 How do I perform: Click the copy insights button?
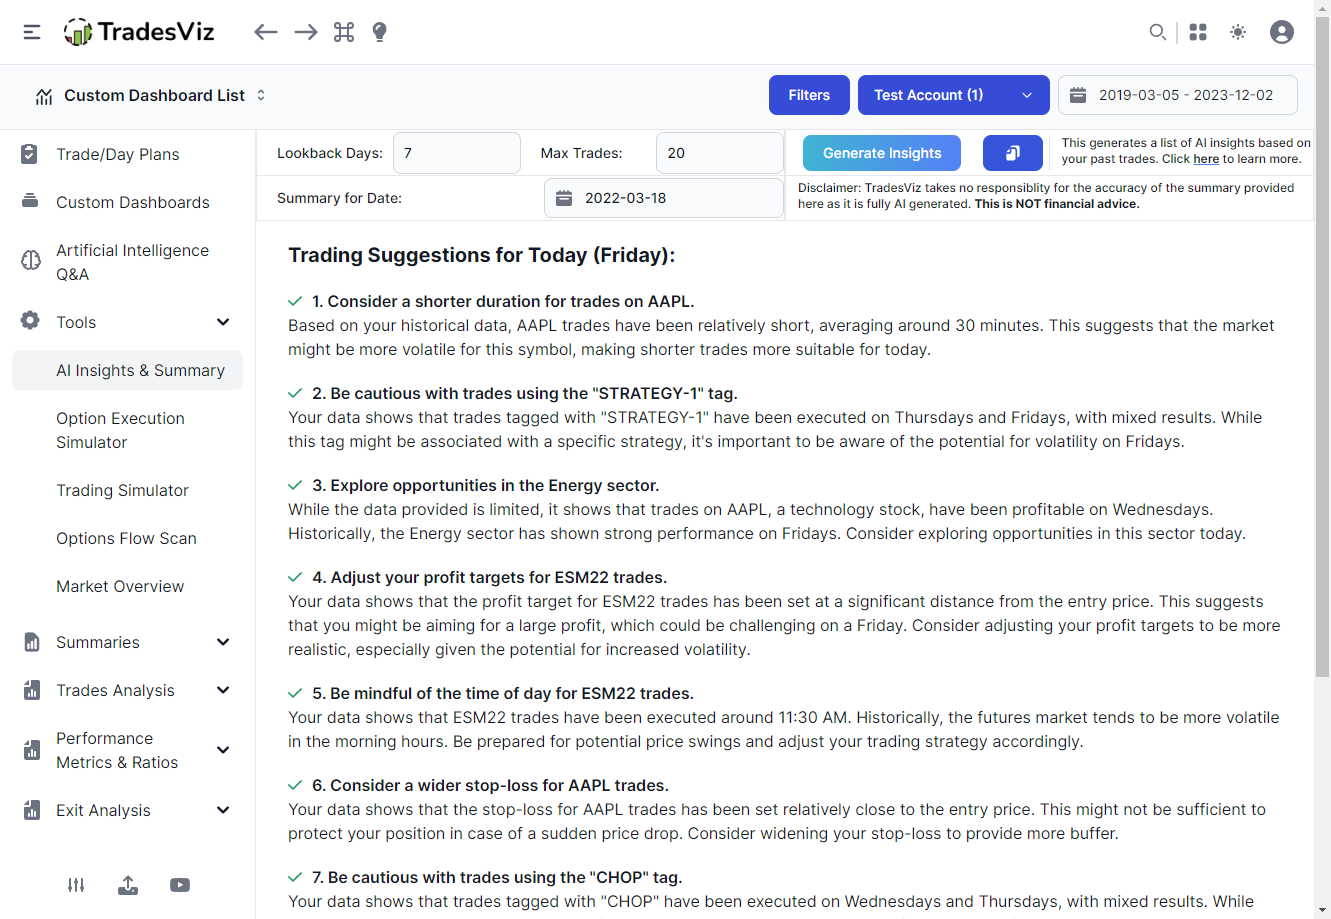click(1012, 153)
